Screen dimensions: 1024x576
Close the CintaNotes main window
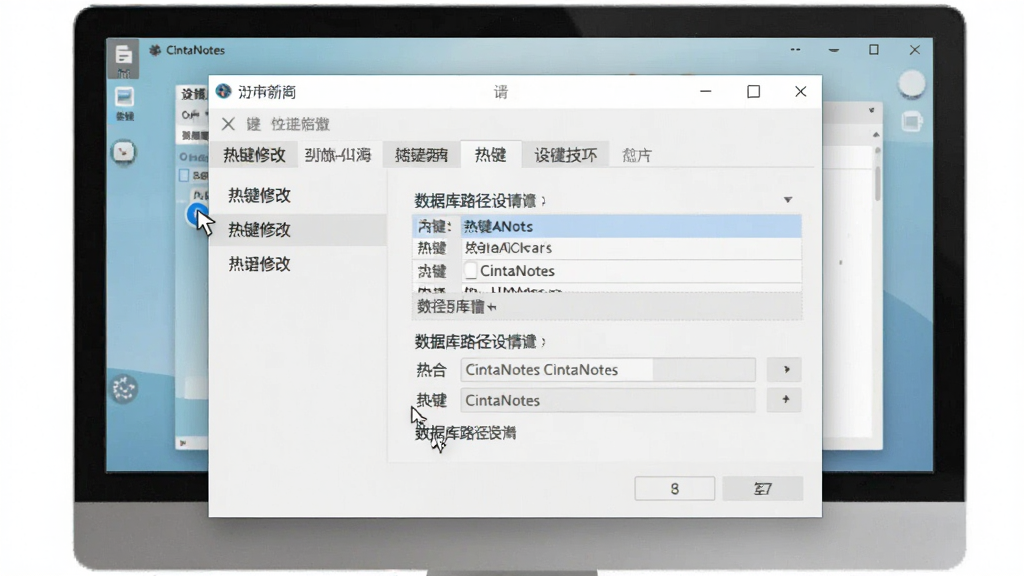click(x=915, y=50)
